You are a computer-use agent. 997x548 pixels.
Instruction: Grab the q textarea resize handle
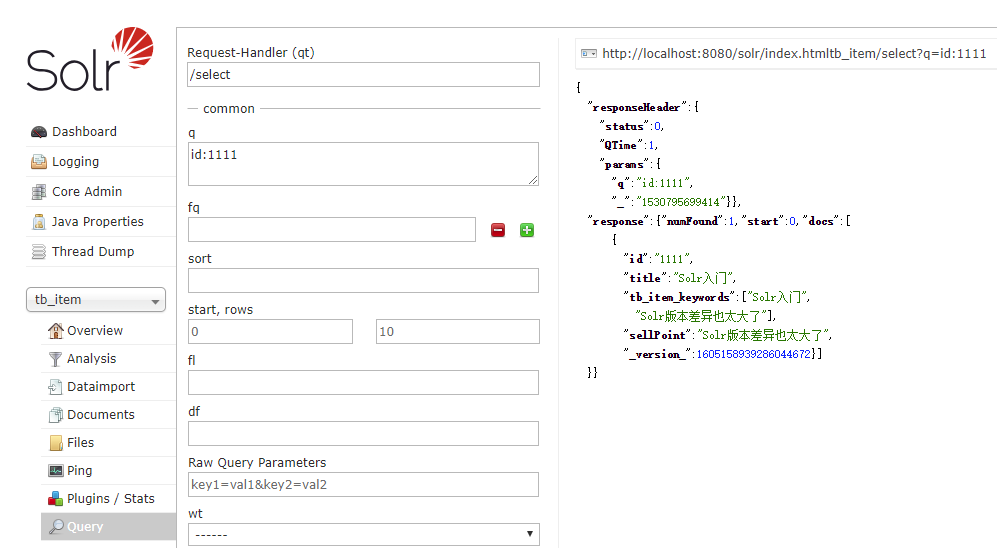click(533, 181)
